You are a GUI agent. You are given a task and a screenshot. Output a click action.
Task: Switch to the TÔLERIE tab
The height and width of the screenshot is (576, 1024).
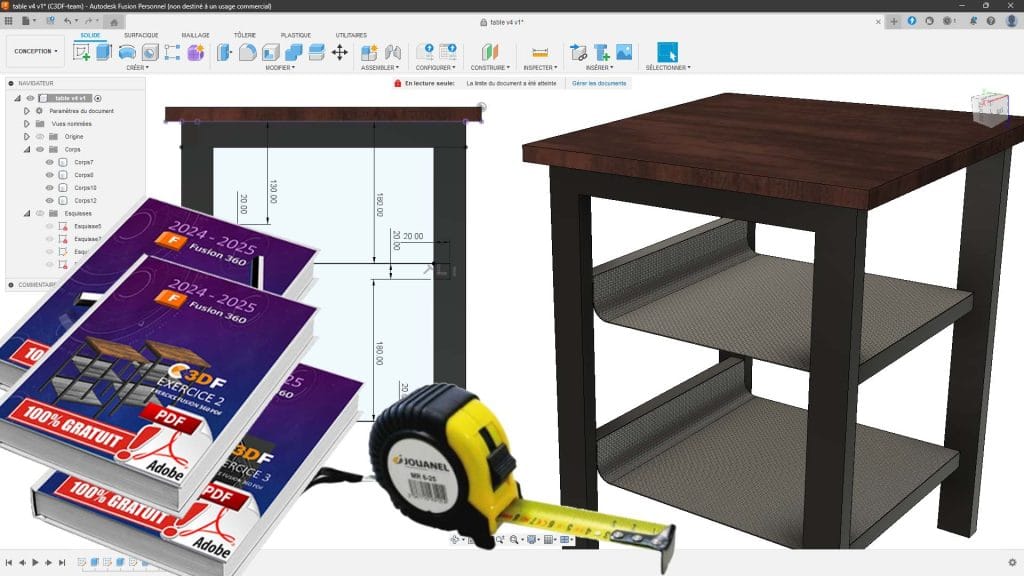coord(245,35)
